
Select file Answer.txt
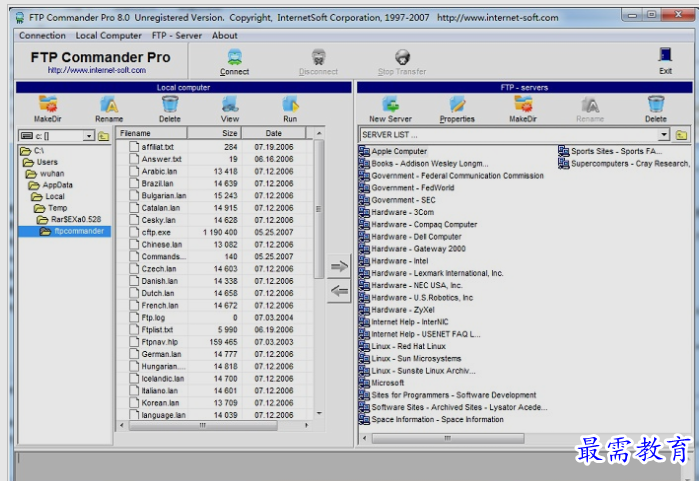coord(156,159)
